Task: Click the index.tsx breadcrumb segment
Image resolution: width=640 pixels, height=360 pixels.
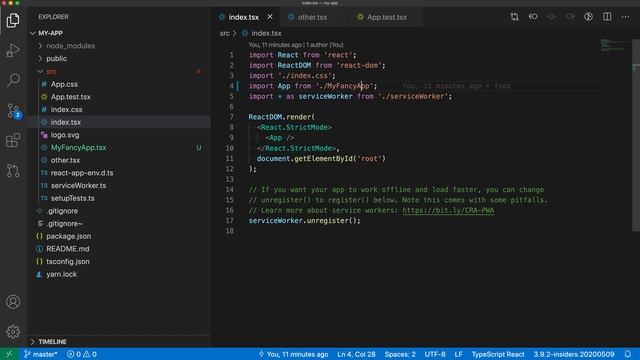Action: click(x=262, y=33)
